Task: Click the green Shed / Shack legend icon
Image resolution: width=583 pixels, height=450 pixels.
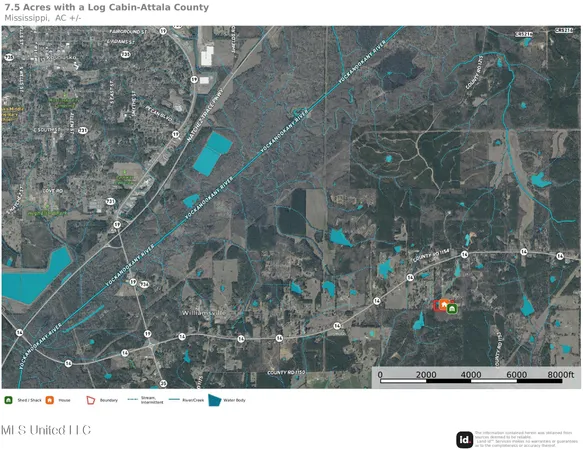Action: pos(8,400)
